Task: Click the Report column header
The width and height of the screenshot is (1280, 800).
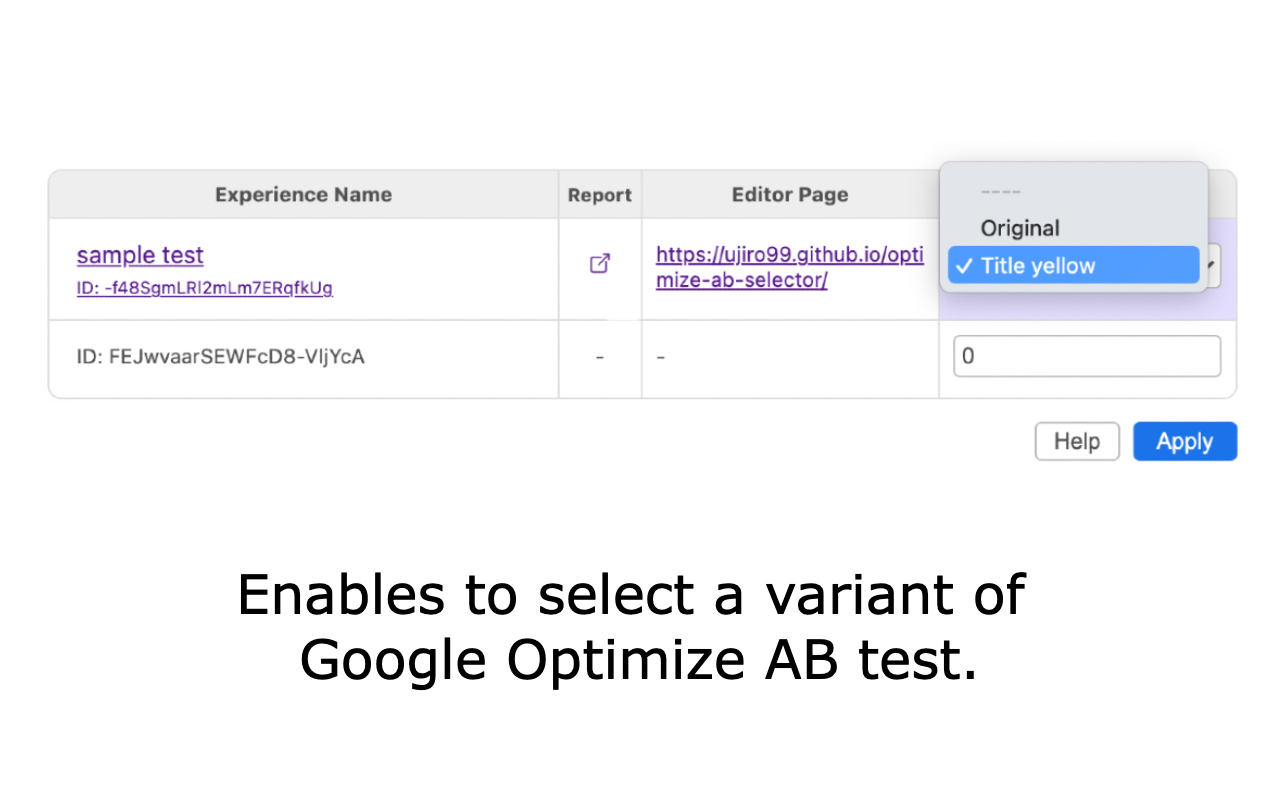Action: (599, 194)
